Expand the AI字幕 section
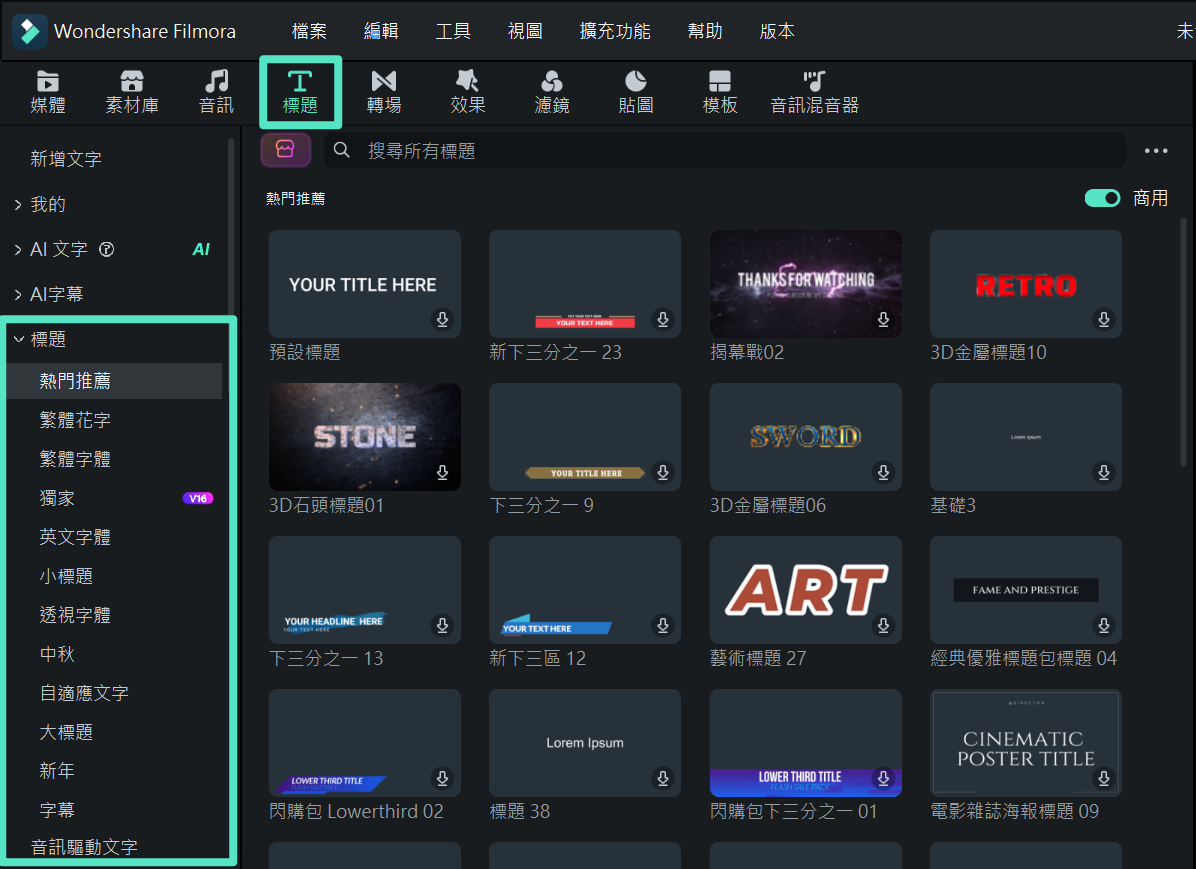 (18, 294)
